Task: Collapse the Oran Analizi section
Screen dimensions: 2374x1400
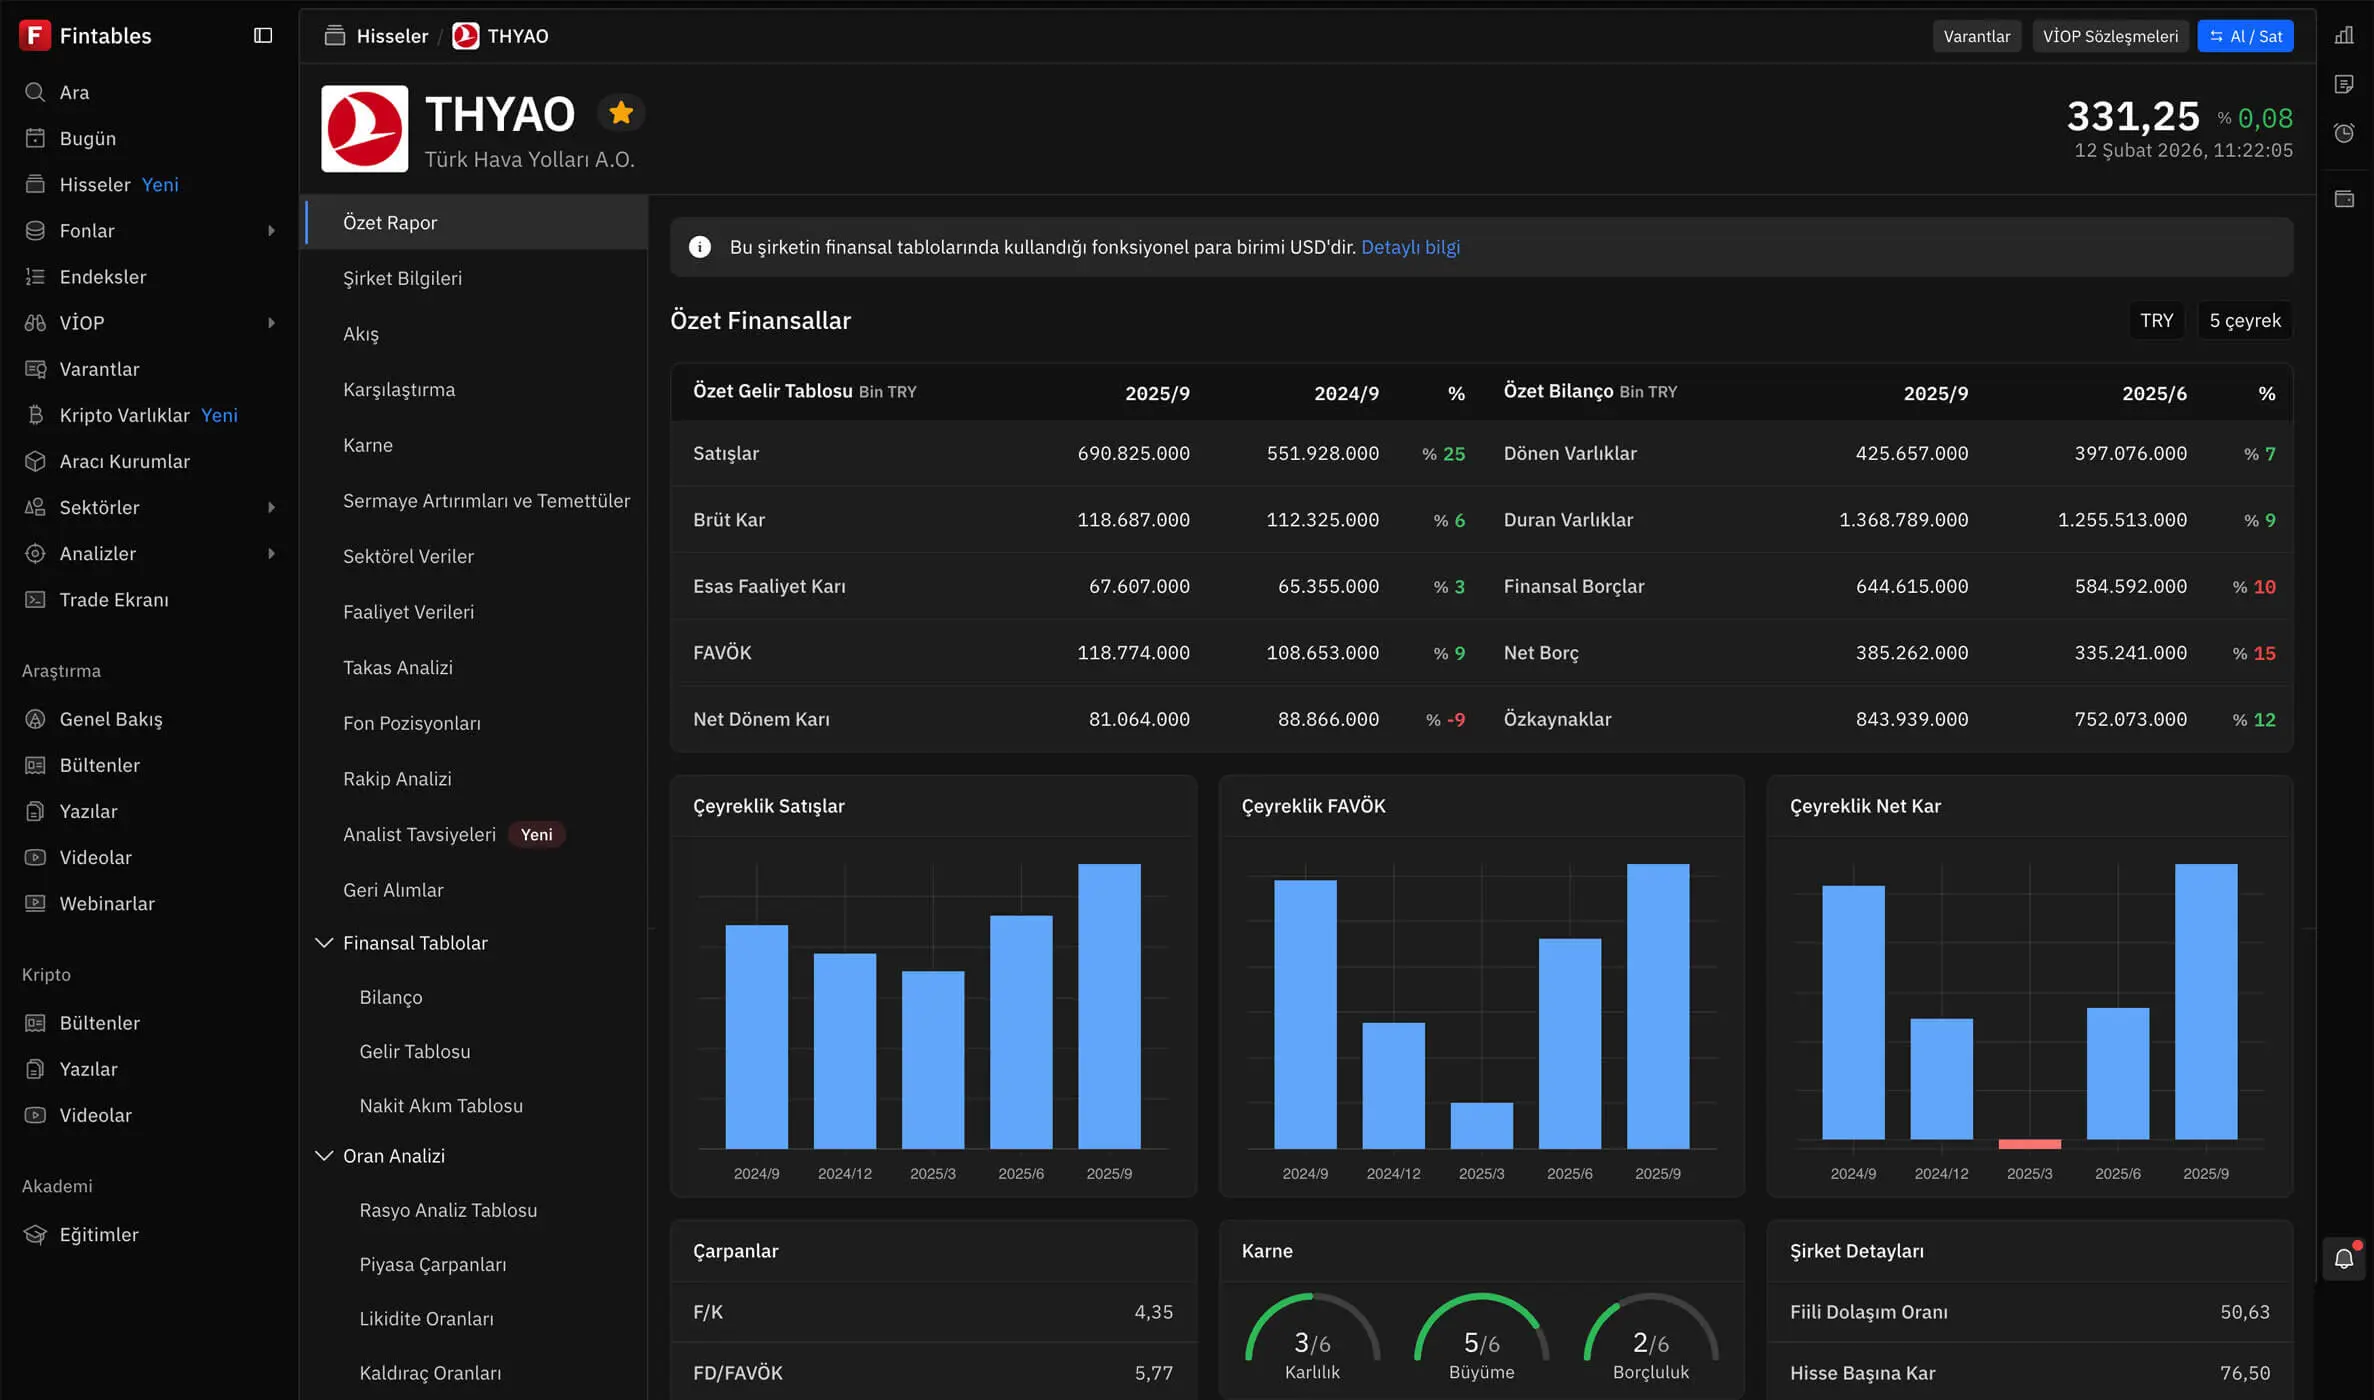Action: coord(324,1156)
